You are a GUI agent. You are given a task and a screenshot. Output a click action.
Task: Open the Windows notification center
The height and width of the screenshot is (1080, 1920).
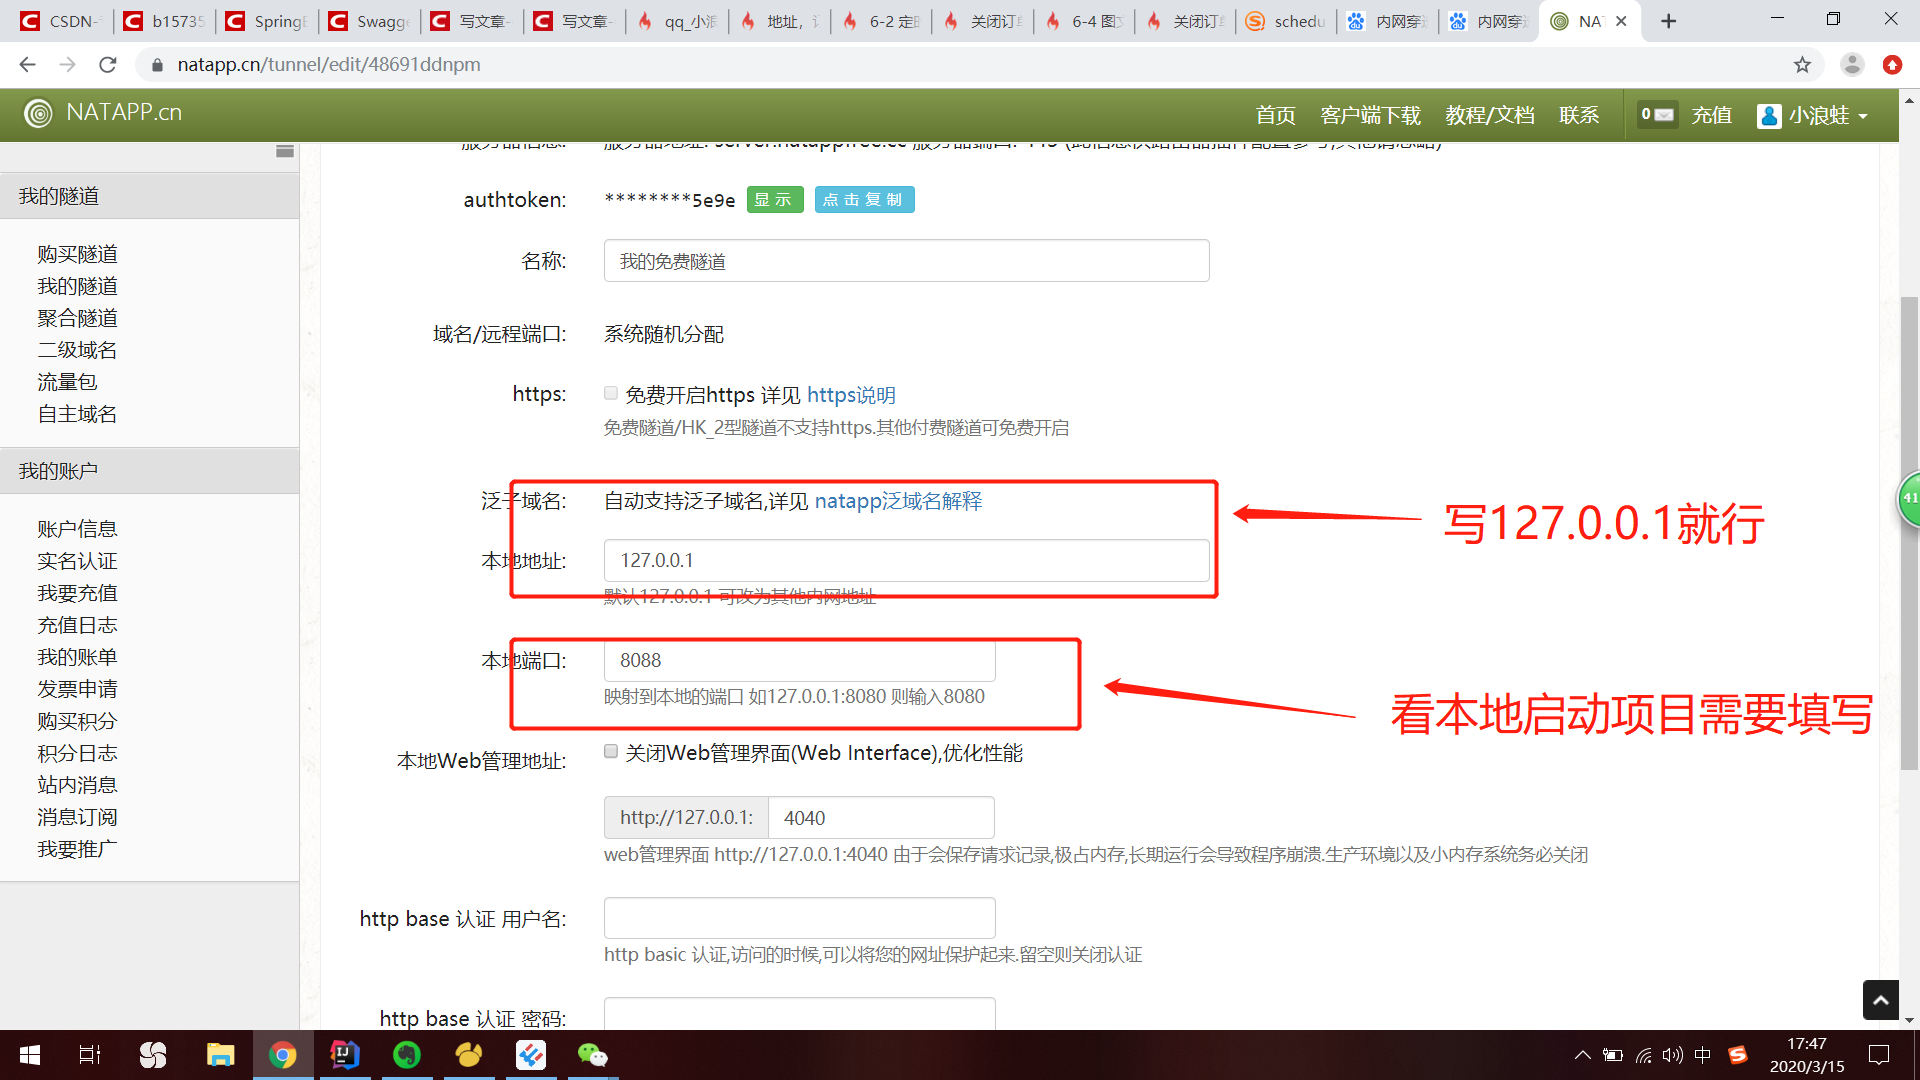pos(1879,1055)
